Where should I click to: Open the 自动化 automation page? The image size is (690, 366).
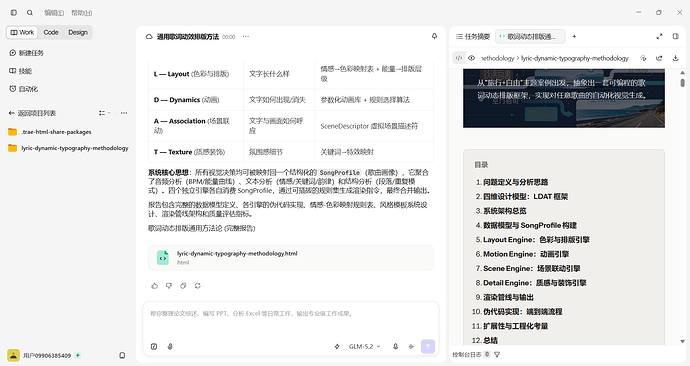pos(24,89)
